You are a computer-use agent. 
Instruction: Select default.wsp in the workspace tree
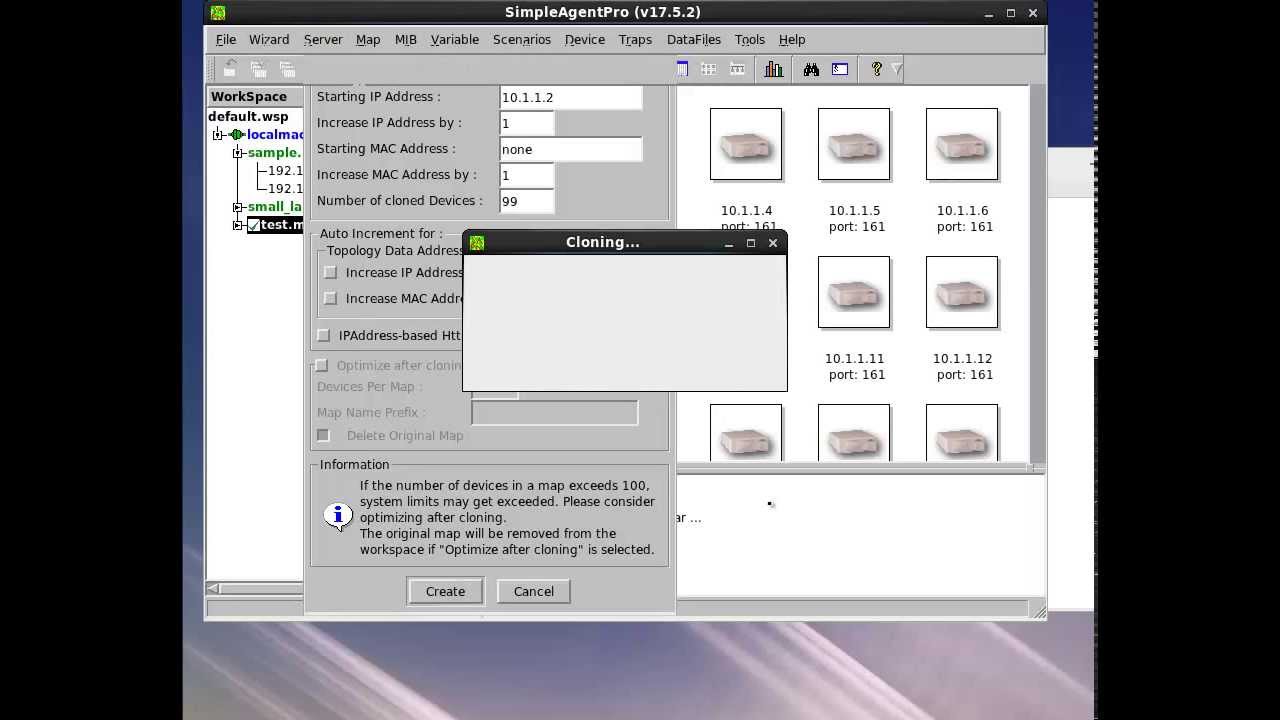click(248, 117)
